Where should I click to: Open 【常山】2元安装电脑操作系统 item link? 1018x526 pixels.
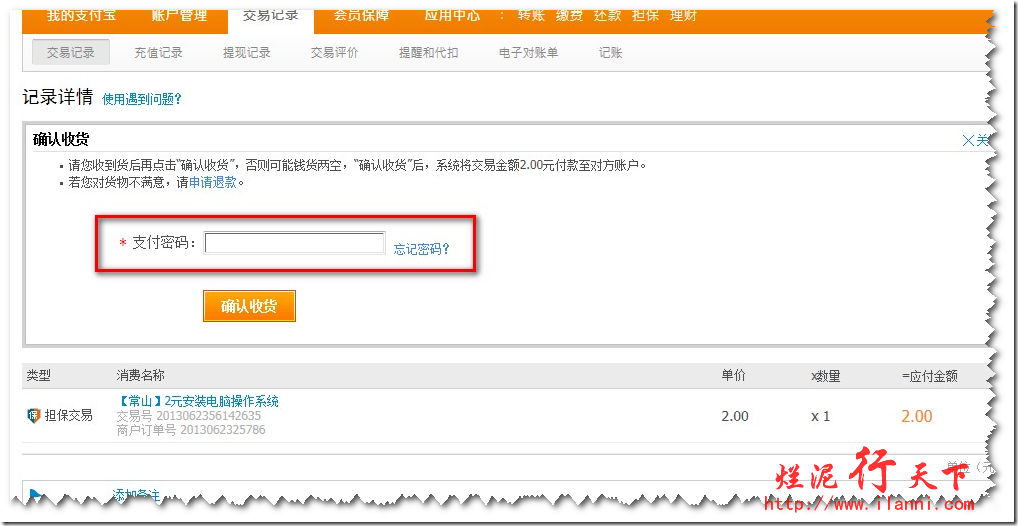pos(198,401)
